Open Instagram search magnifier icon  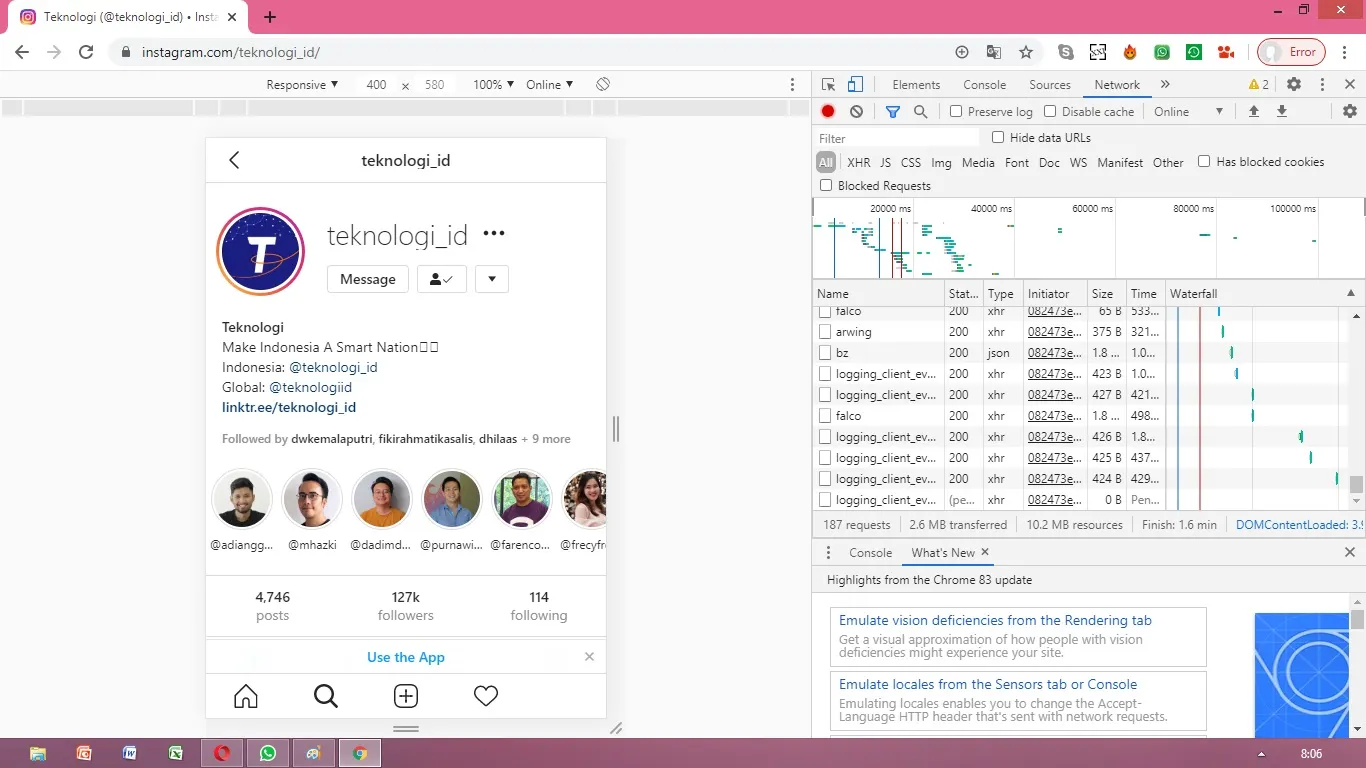pyautogui.click(x=326, y=696)
